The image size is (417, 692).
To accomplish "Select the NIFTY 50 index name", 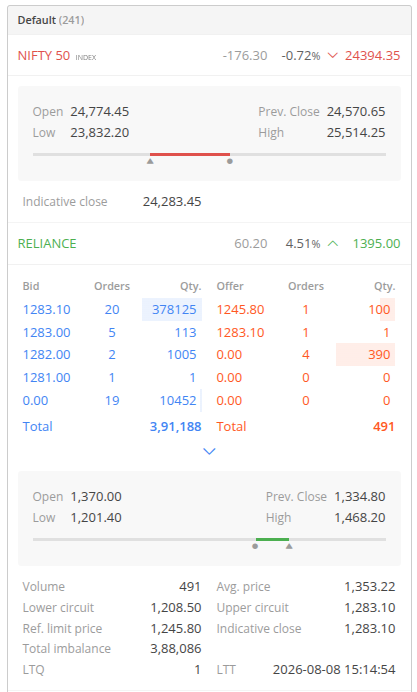I will [x=44, y=56].
